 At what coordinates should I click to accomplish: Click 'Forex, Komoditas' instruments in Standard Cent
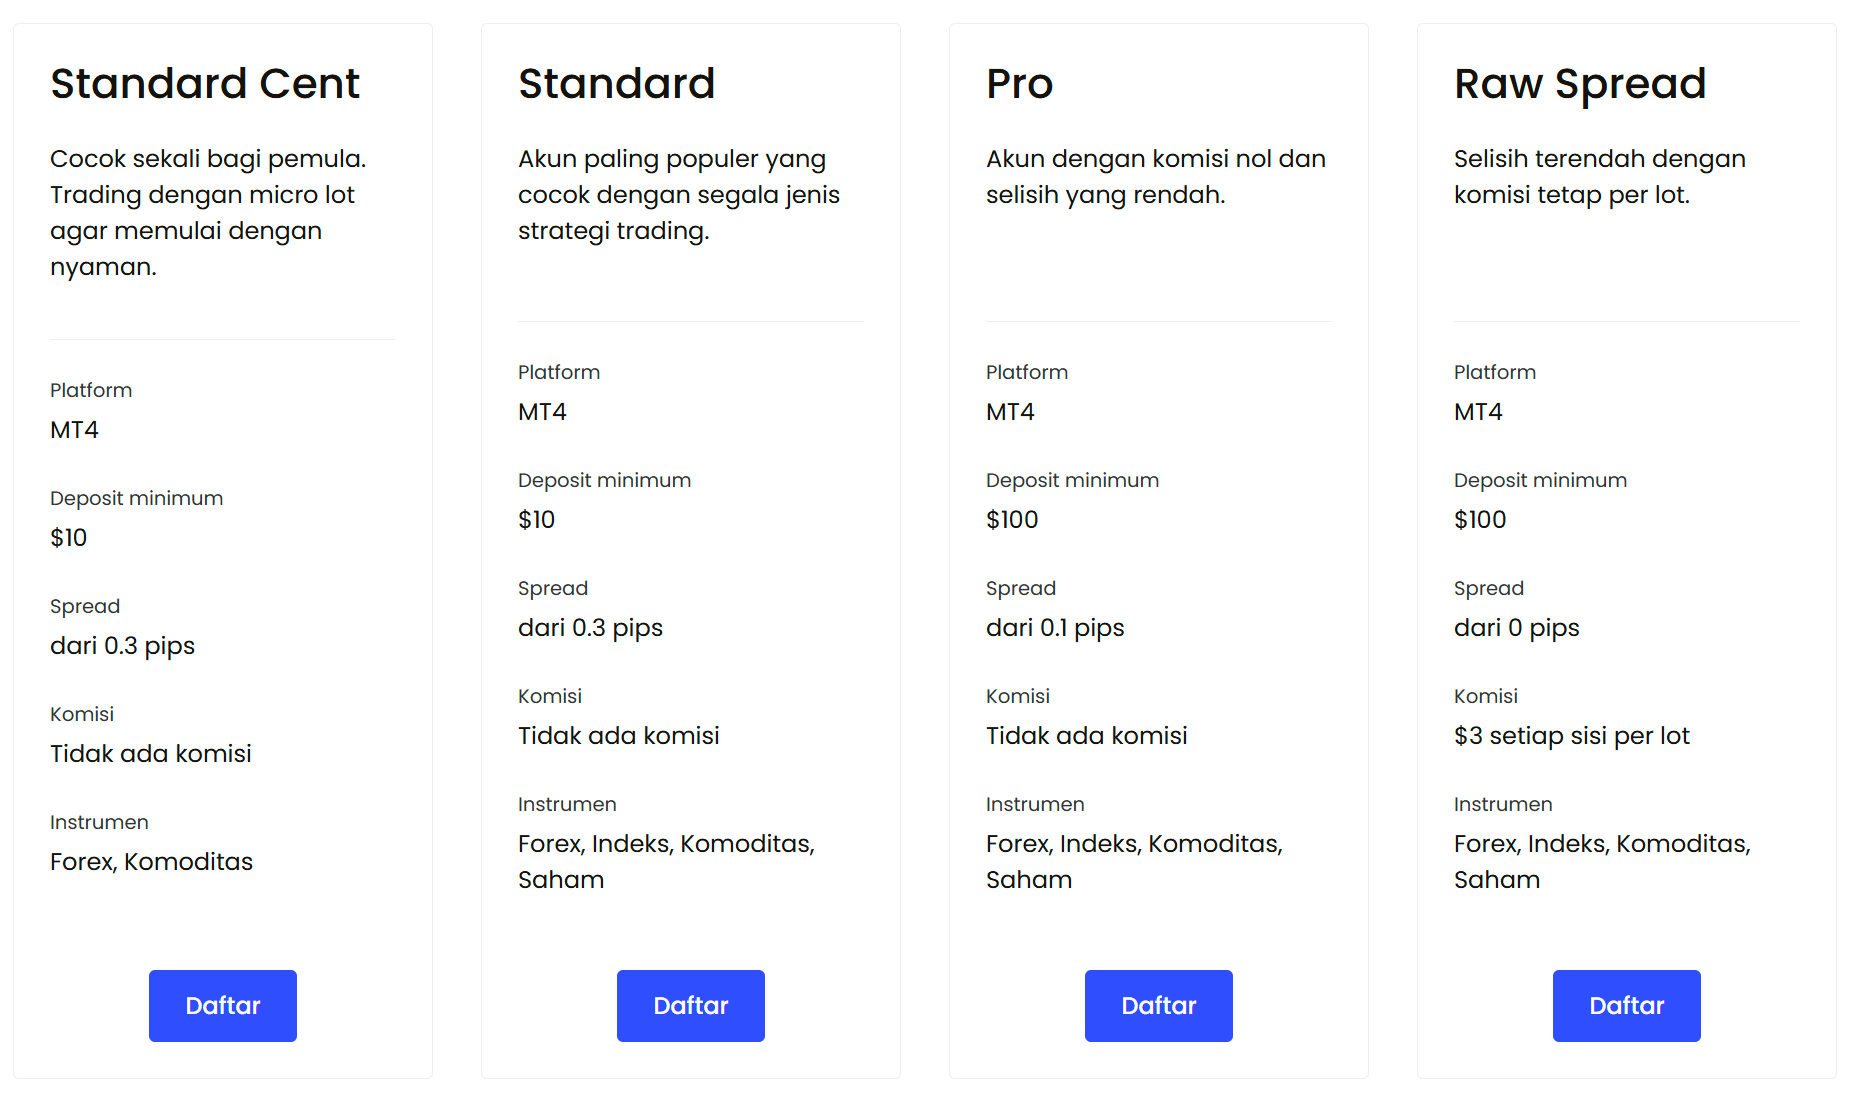coord(151,861)
